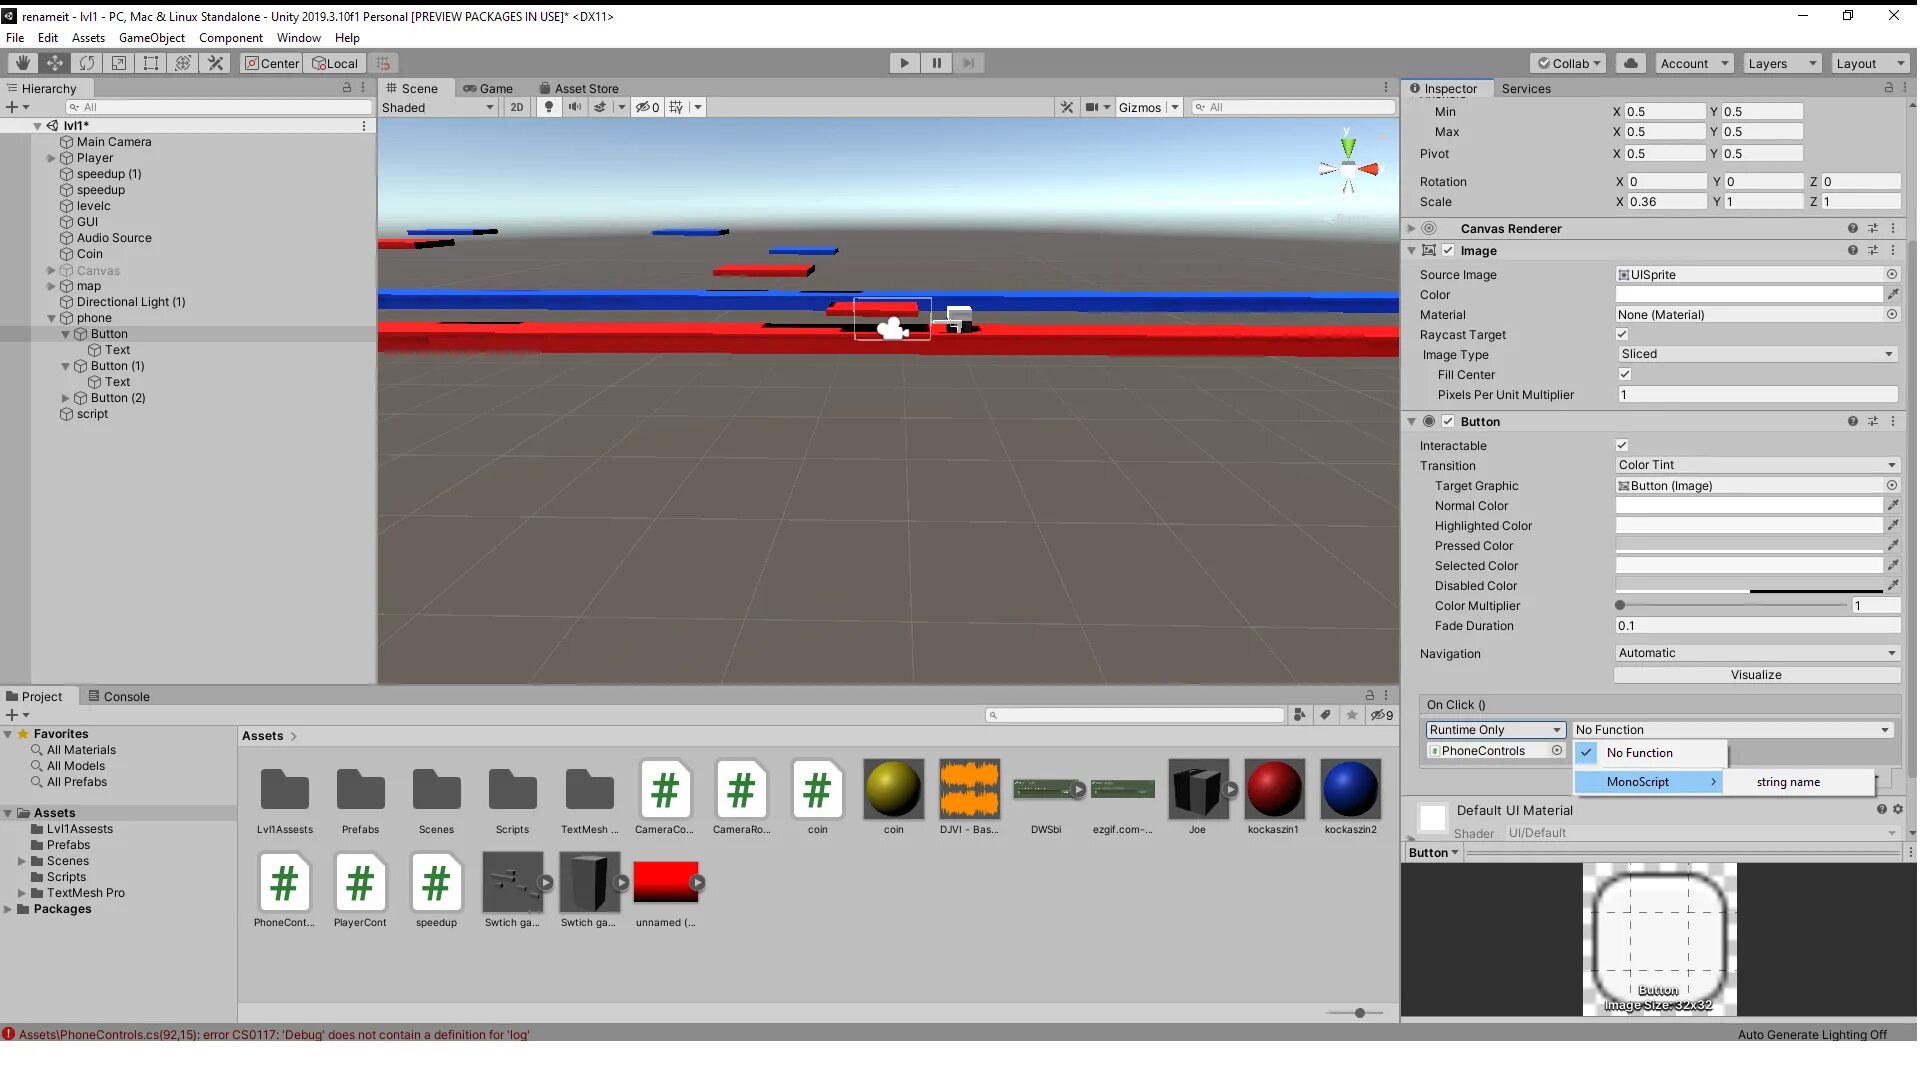Viewport: 1924px width, 1080px height.
Task: Toggle the Raycast Target checkbox
Action: coord(1622,335)
